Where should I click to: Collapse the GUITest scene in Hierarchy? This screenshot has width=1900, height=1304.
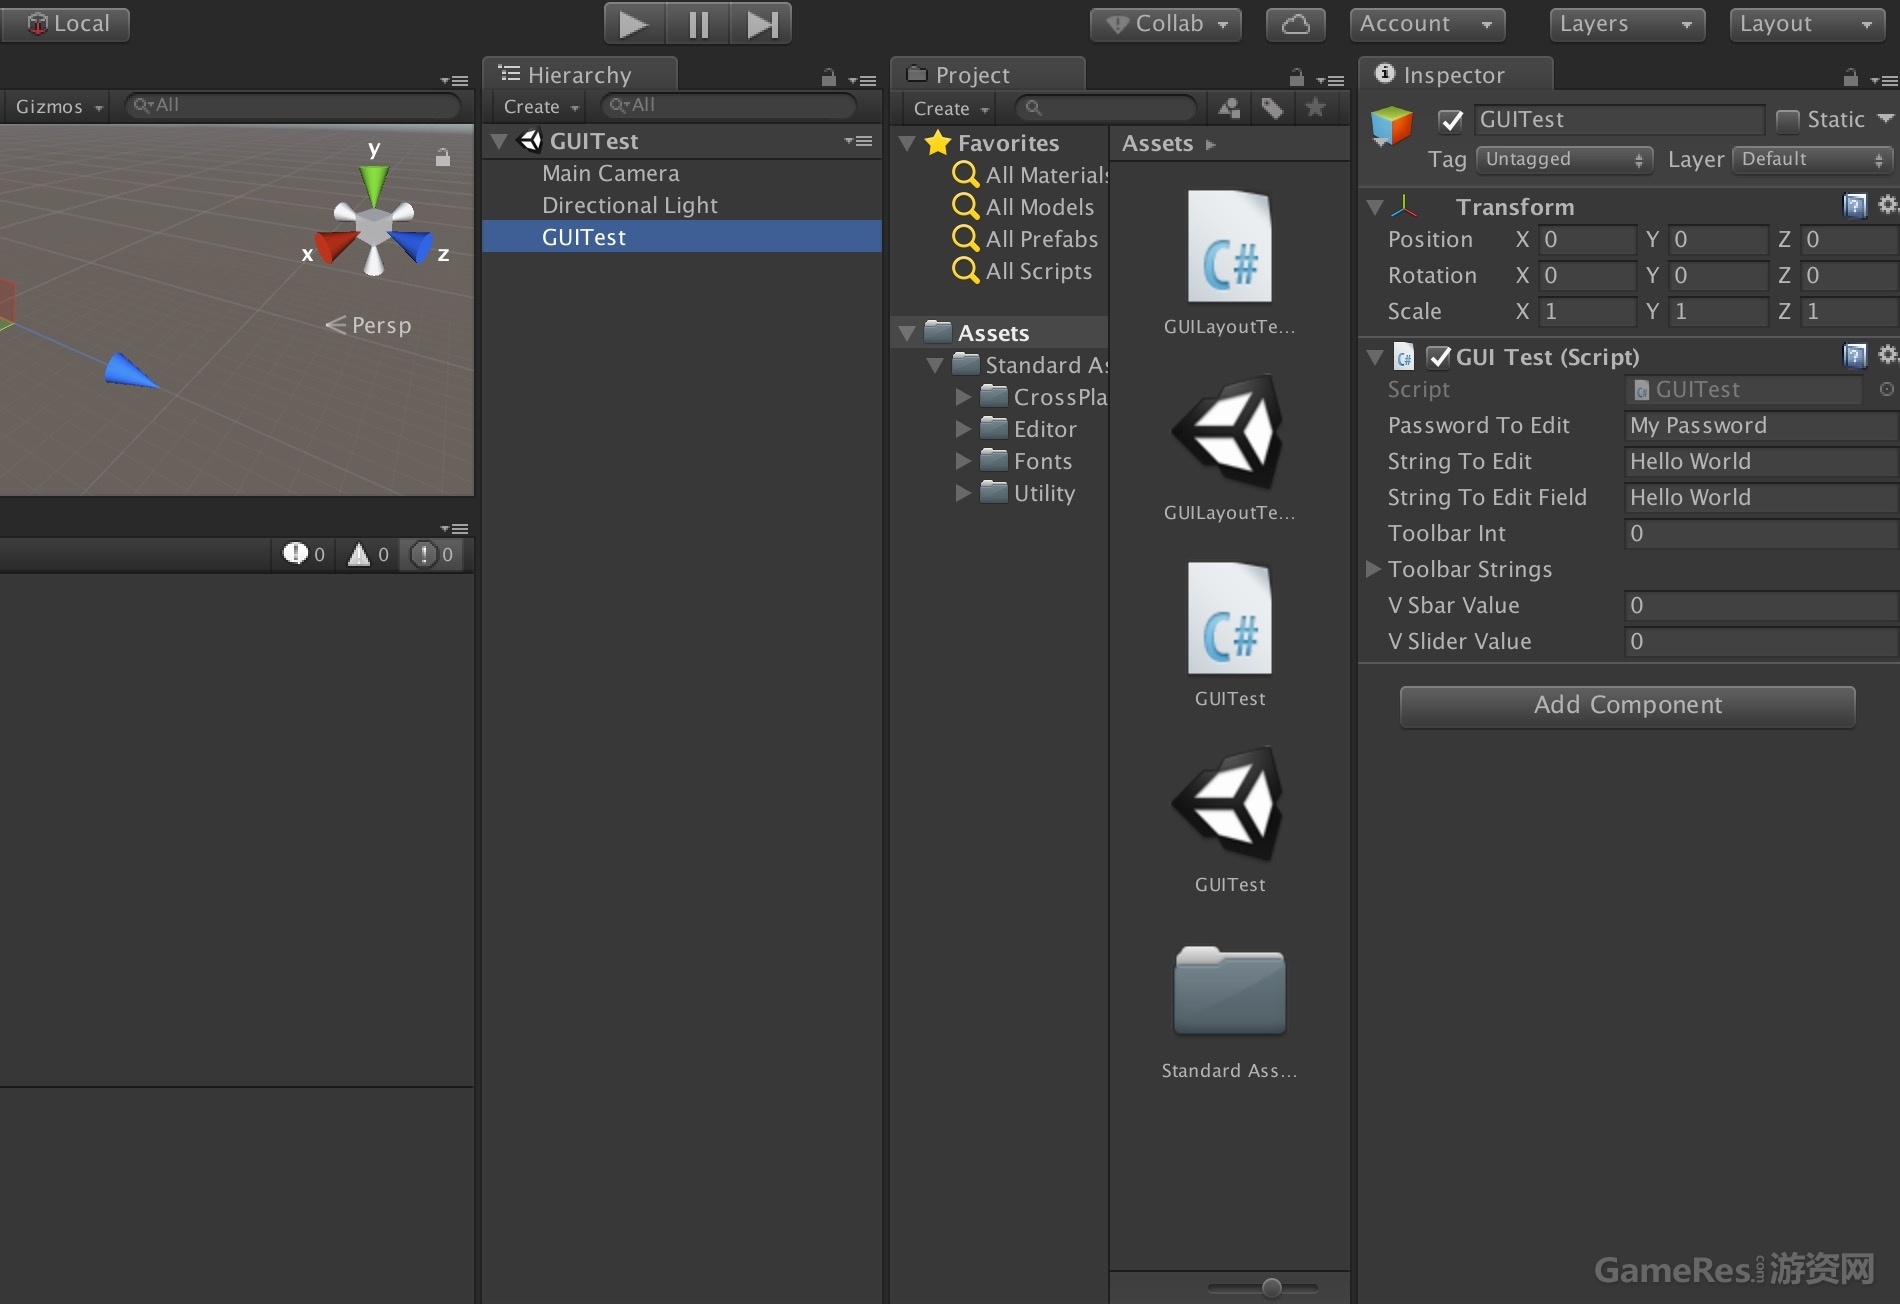click(x=499, y=142)
